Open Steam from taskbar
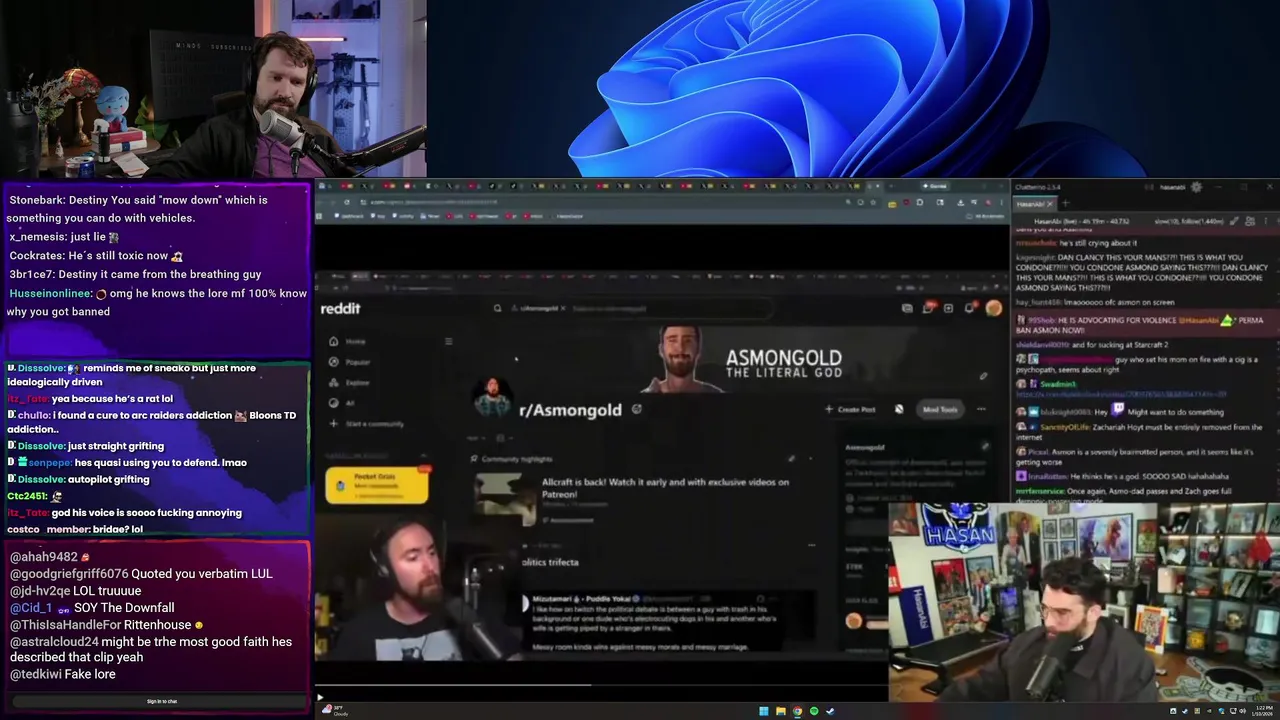Viewport: 1280px width, 720px height. point(830,711)
